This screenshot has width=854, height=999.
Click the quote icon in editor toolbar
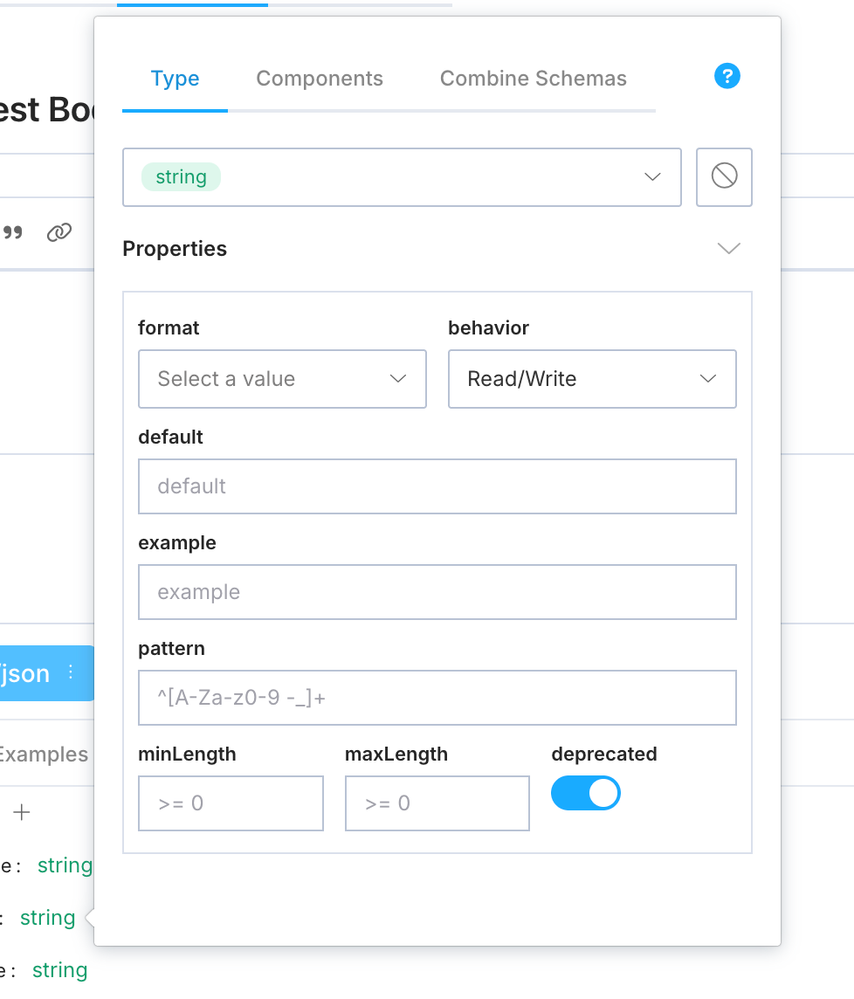13,233
